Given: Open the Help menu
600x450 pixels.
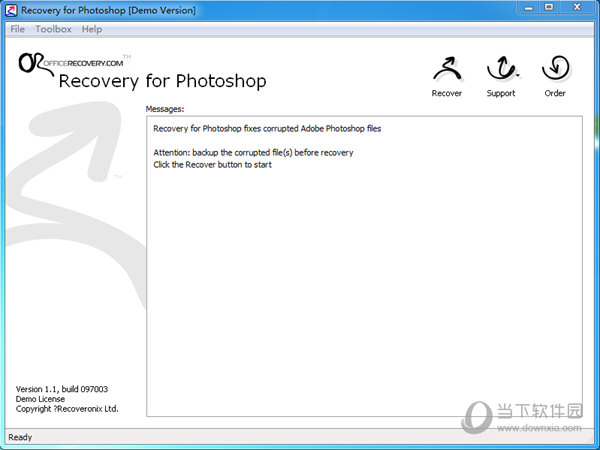Looking at the screenshot, I should [92, 29].
